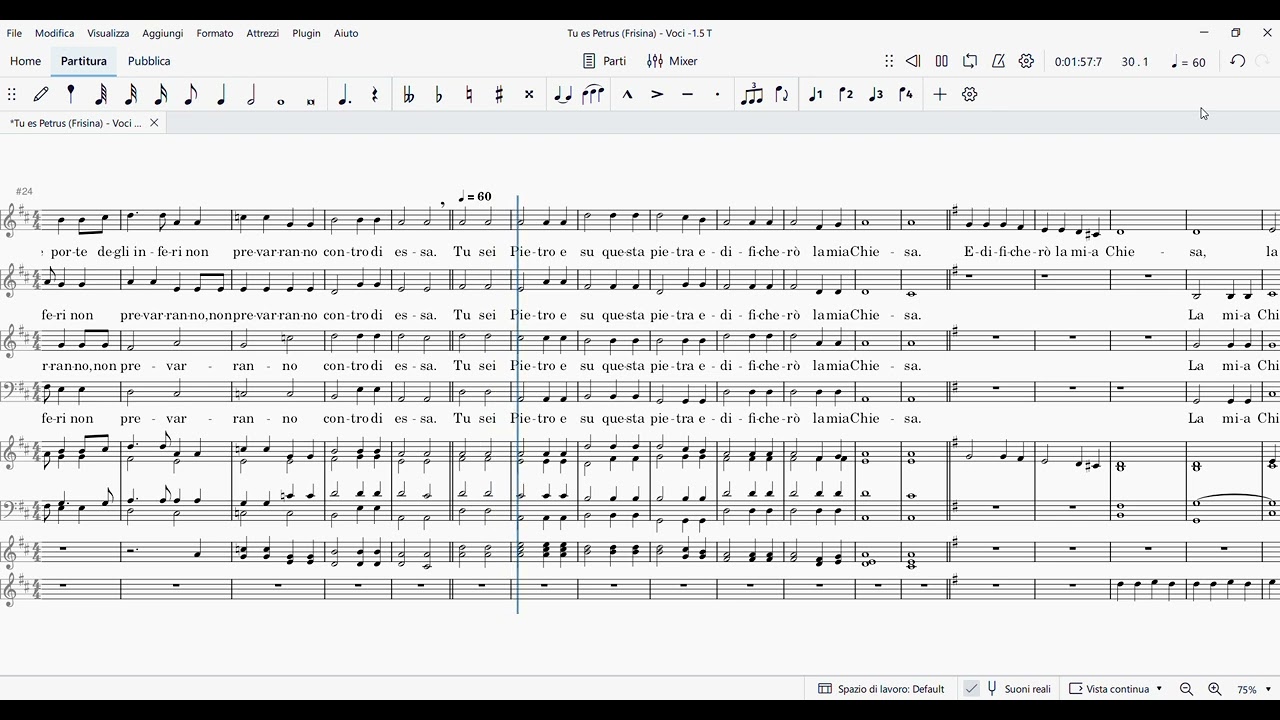
Task: Add a staccato articulation
Action: pos(717,94)
